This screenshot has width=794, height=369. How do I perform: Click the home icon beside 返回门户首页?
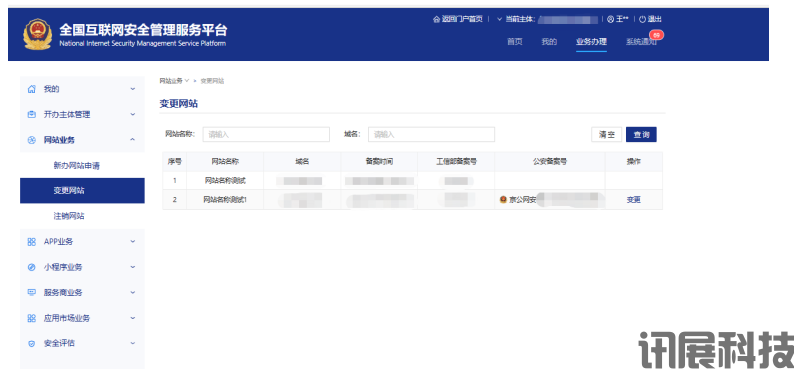click(436, 19)
